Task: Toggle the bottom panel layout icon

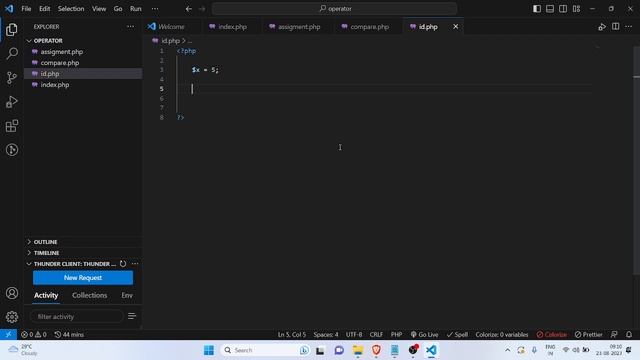Action: click(550, 9)
